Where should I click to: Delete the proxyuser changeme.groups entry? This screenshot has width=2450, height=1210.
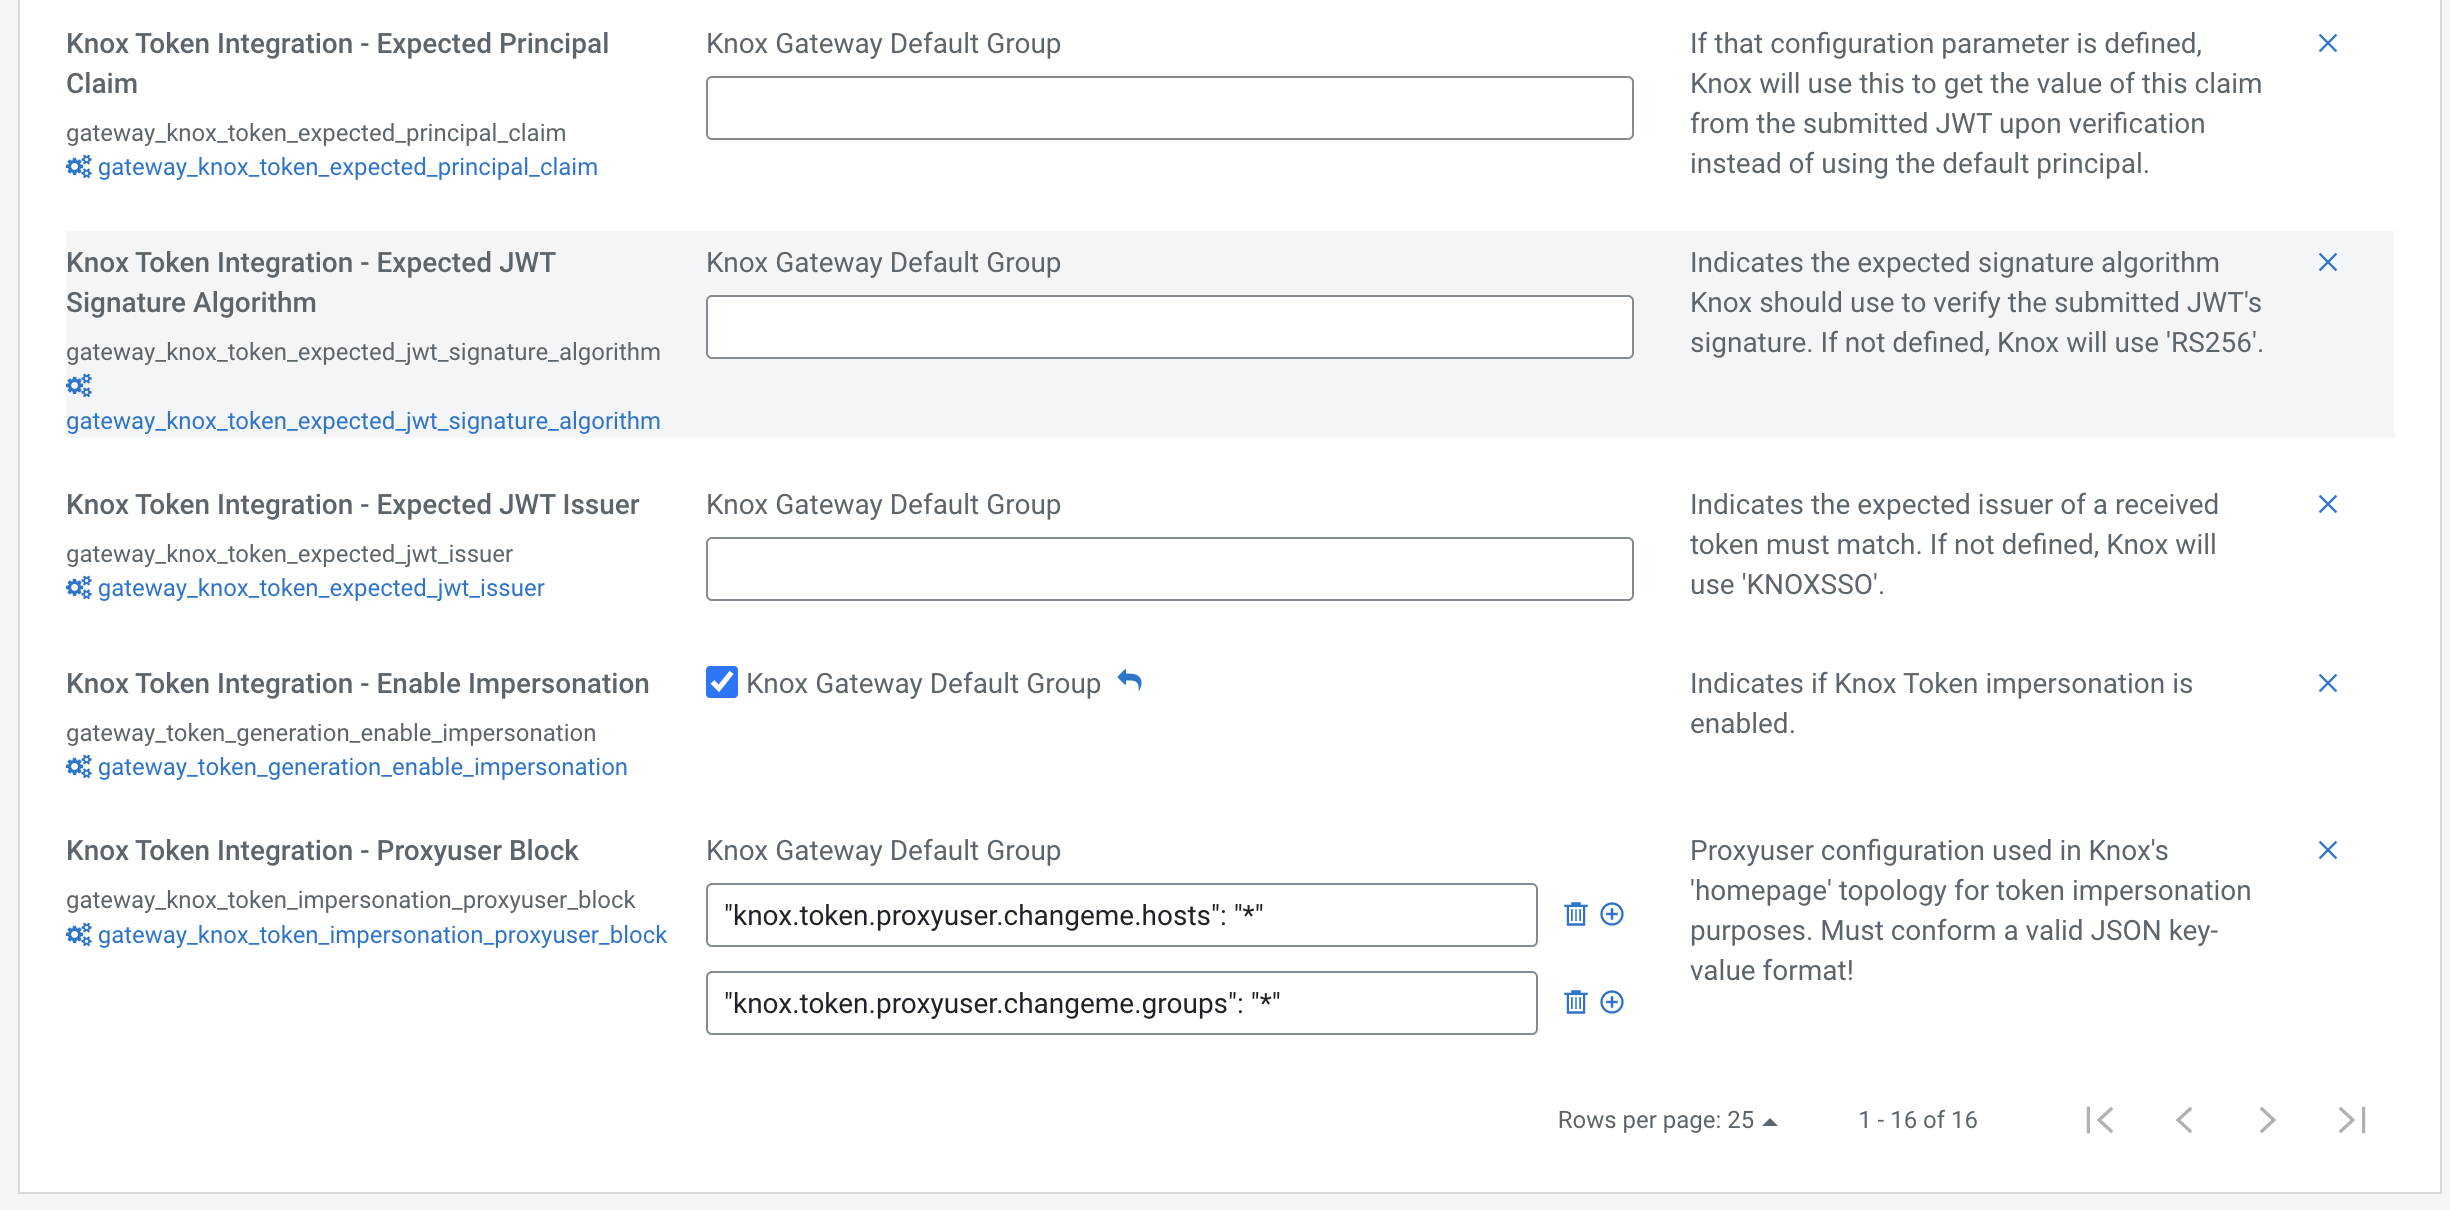(1575, 1002)
